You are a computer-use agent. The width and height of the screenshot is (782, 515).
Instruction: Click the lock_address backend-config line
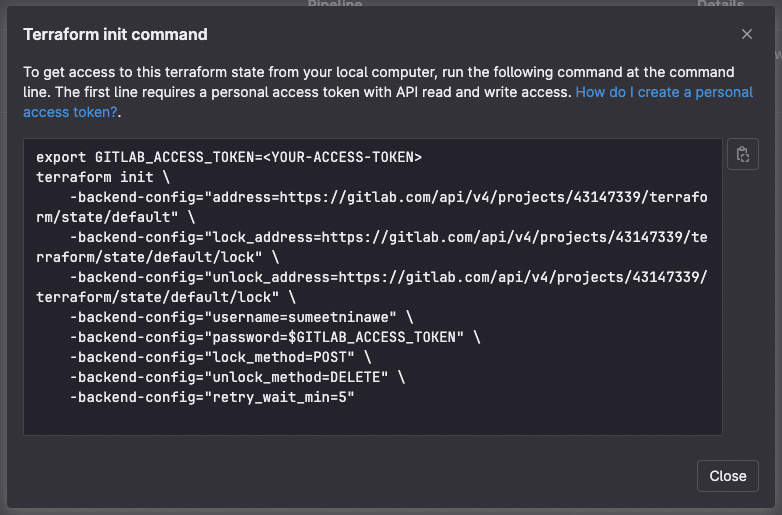[388, 237]
